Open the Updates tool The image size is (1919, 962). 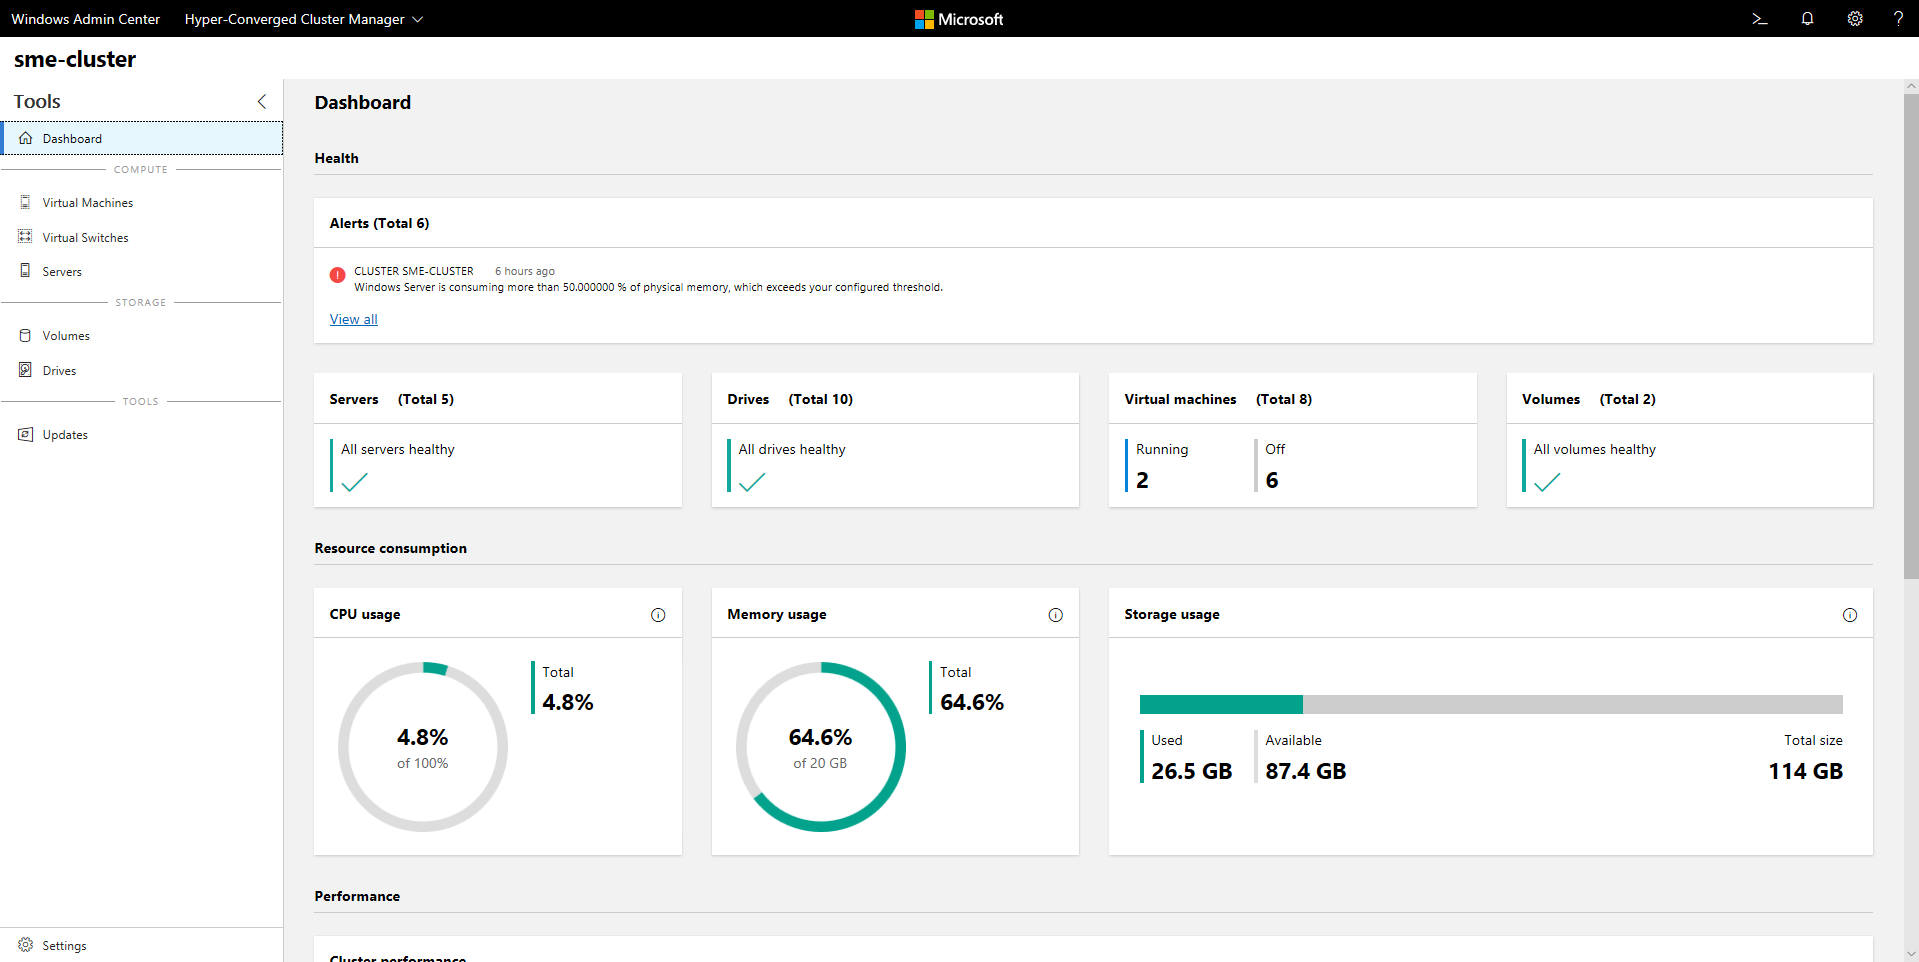click(64, 434)
